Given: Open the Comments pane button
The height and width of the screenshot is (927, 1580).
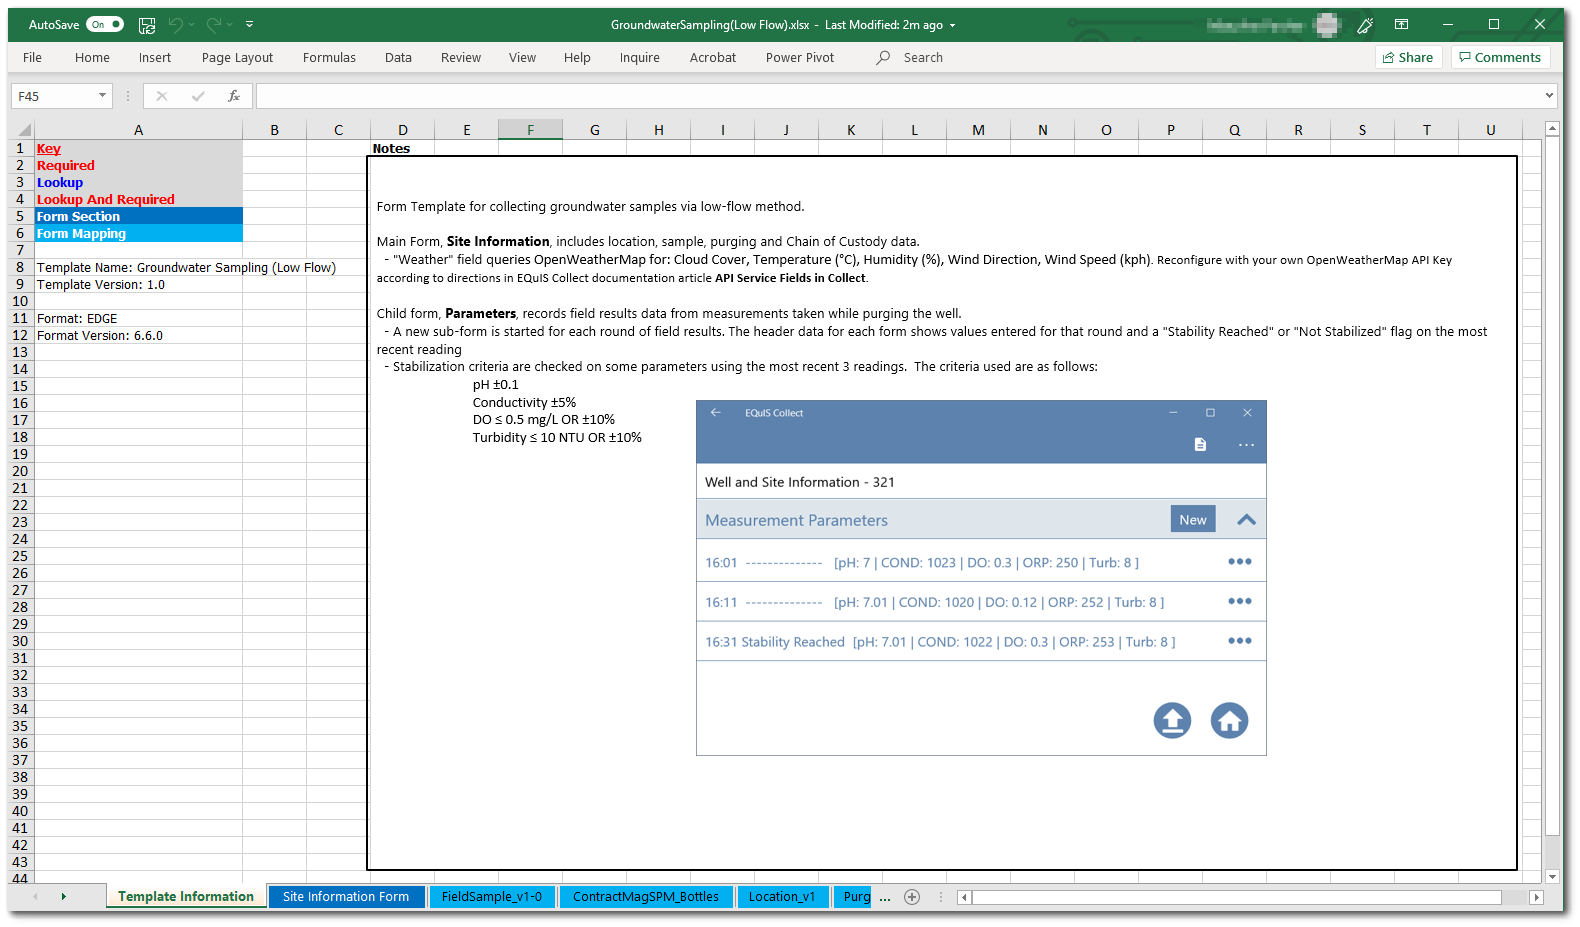Looking at the screenshot, I should pyautogui.click(x=1500, y=58).
